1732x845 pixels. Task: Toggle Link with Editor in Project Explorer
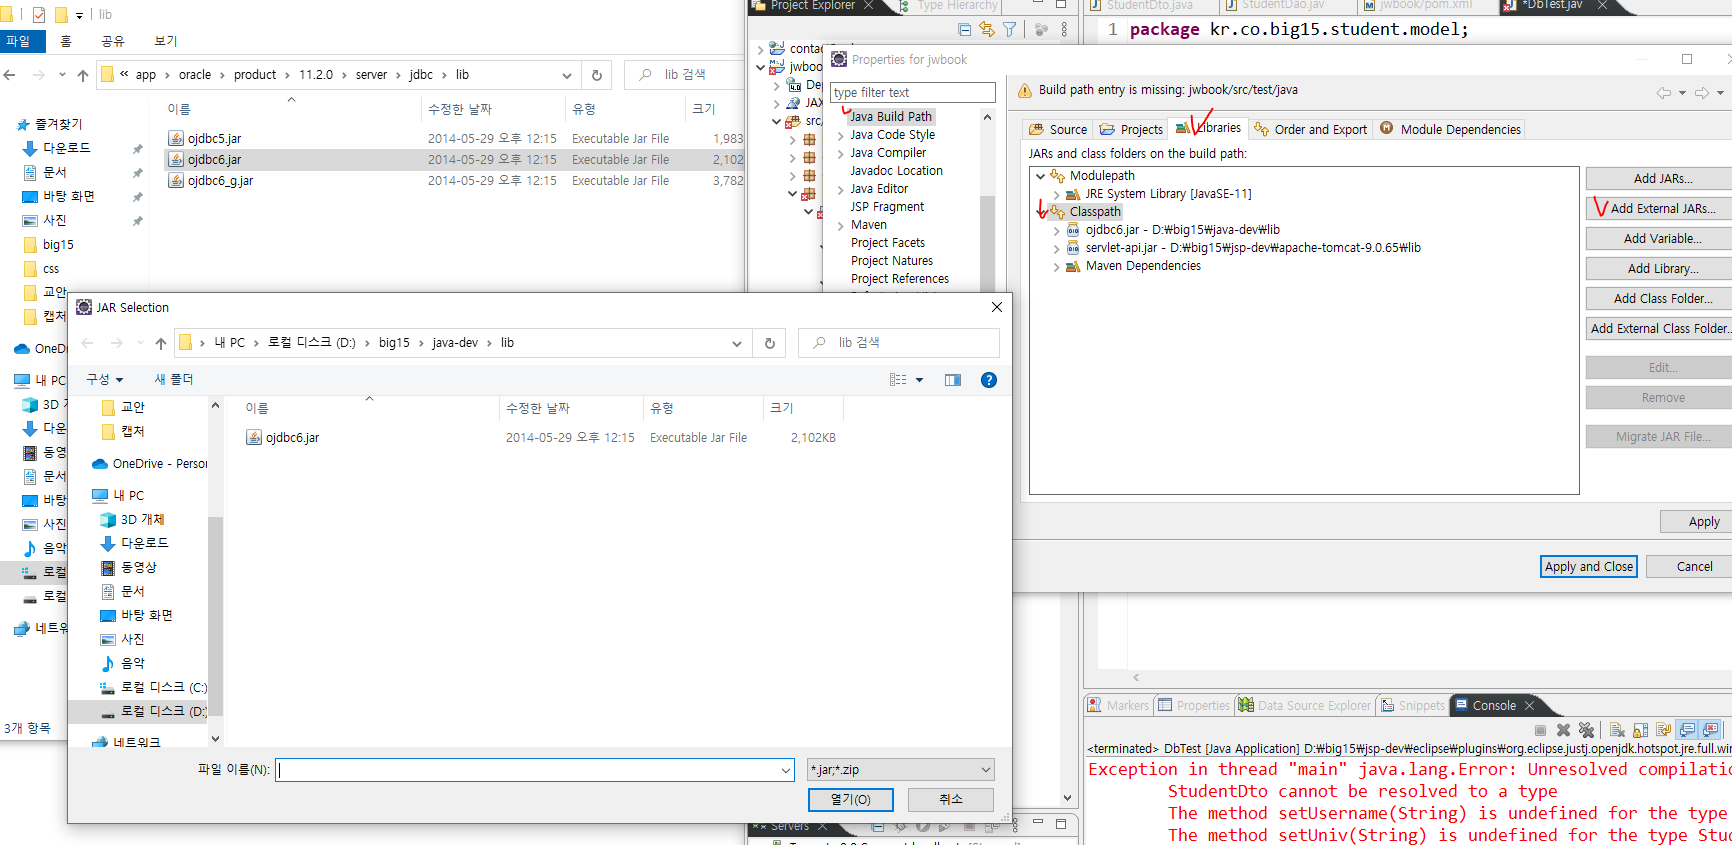tap(987, 30)
